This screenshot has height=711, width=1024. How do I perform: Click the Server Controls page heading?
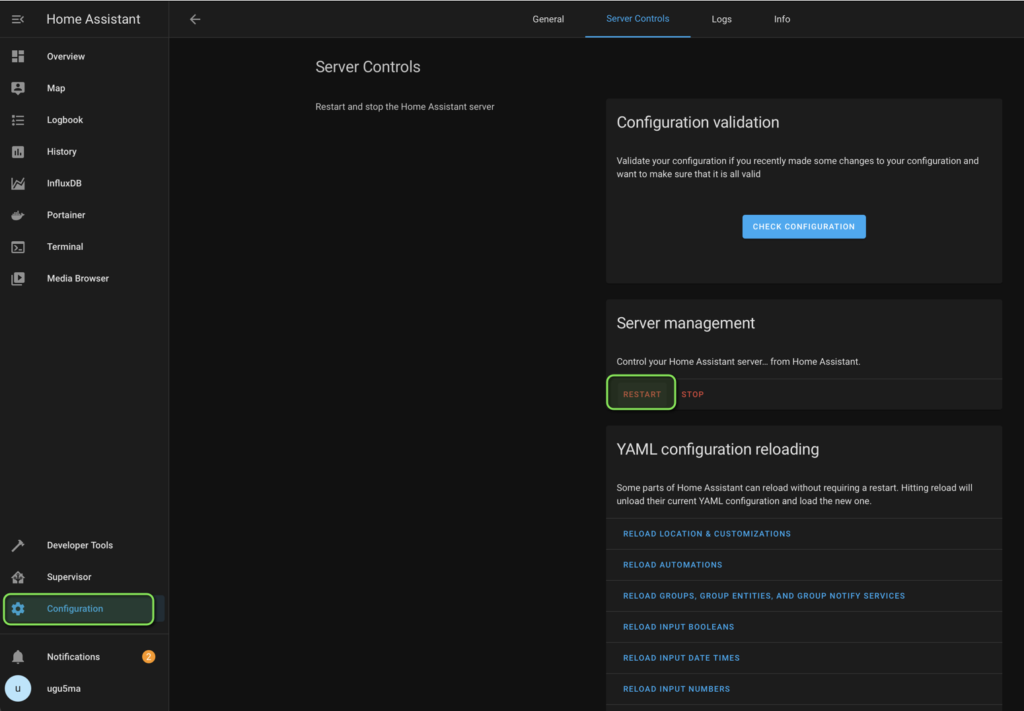click(x=368, y=67)
